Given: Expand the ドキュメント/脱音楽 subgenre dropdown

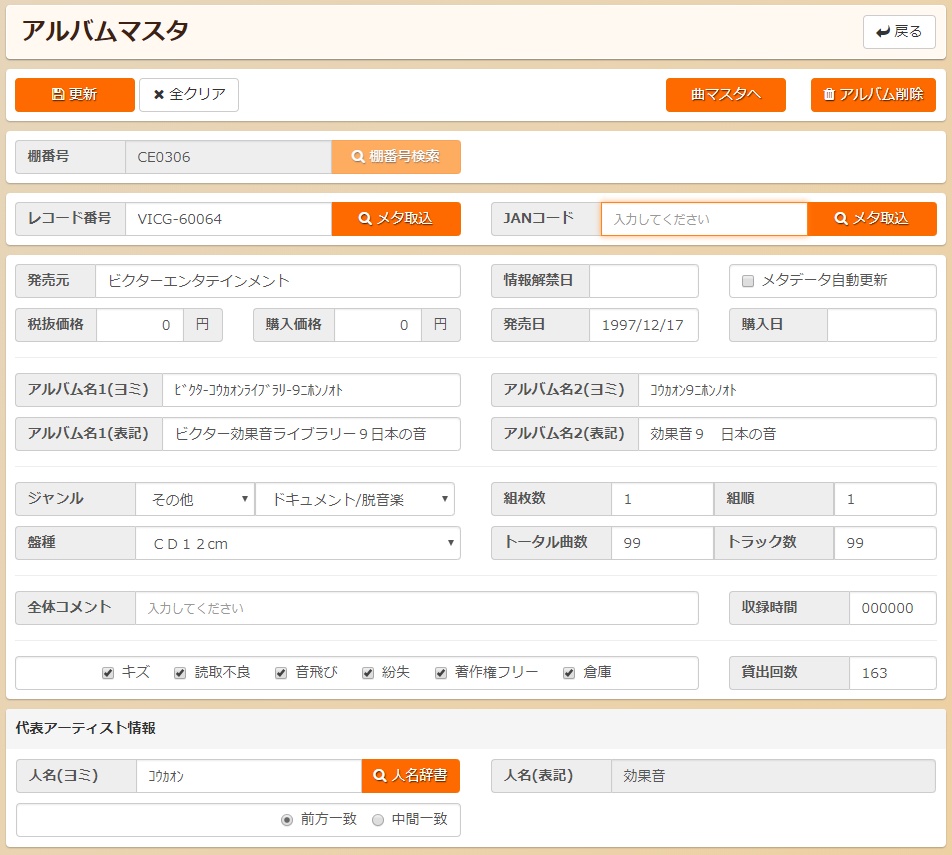Looking at the screenshot, I should pos(354,499).
